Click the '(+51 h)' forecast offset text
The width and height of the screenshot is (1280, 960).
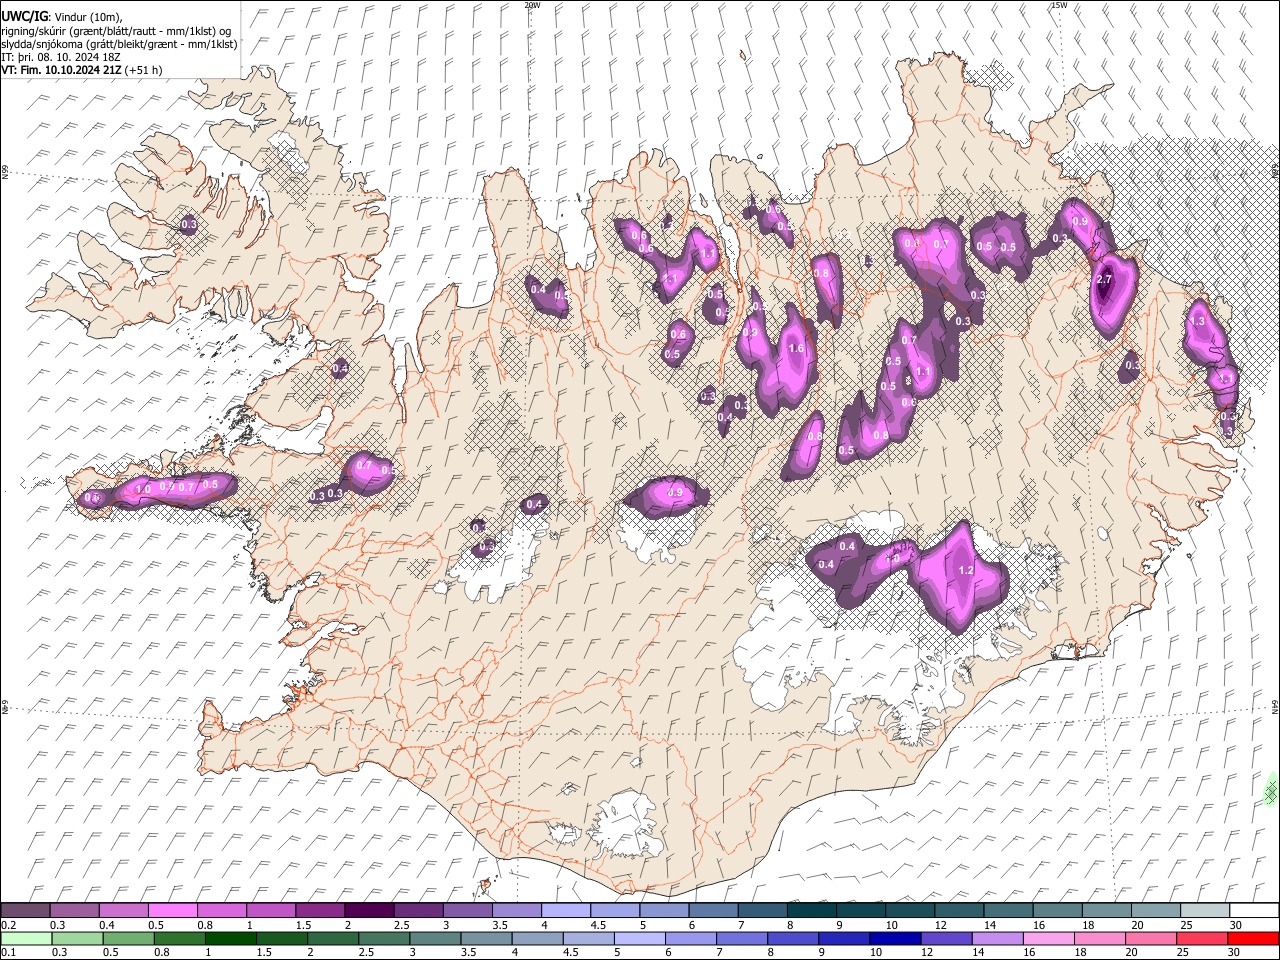pos(145,70)
